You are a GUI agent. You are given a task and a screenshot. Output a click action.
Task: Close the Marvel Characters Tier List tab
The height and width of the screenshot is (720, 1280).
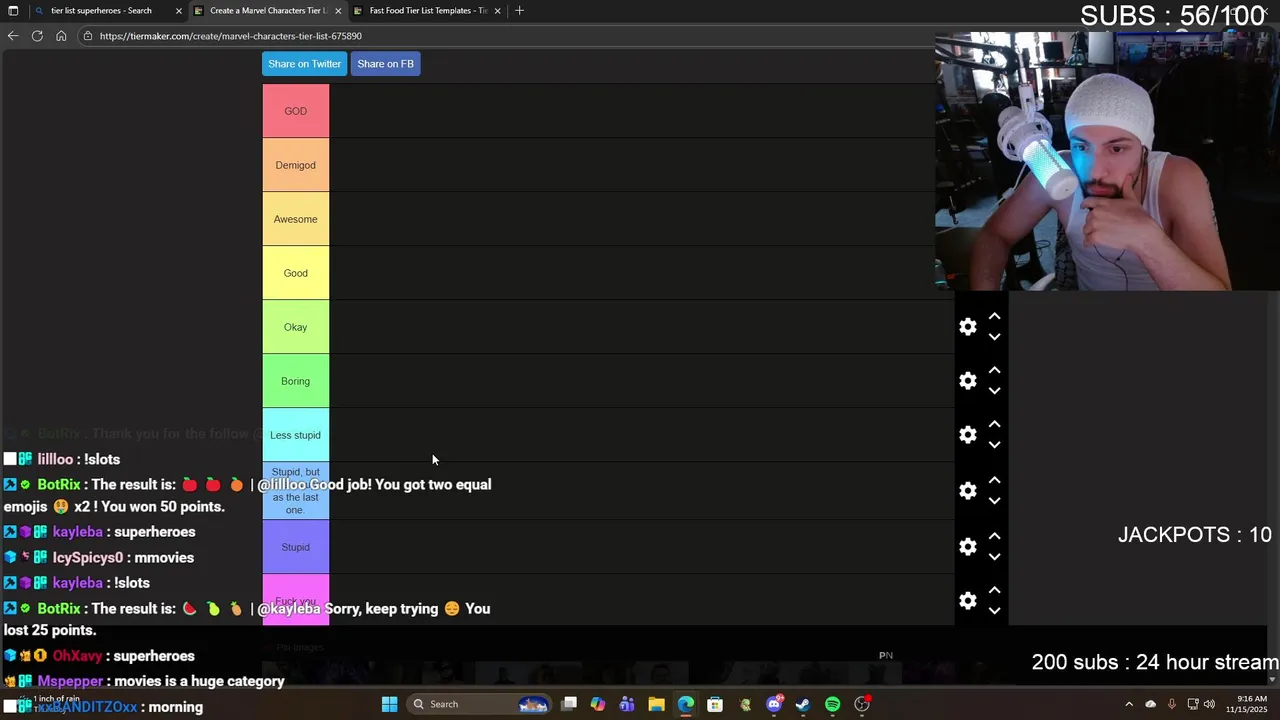pos(338,11)
